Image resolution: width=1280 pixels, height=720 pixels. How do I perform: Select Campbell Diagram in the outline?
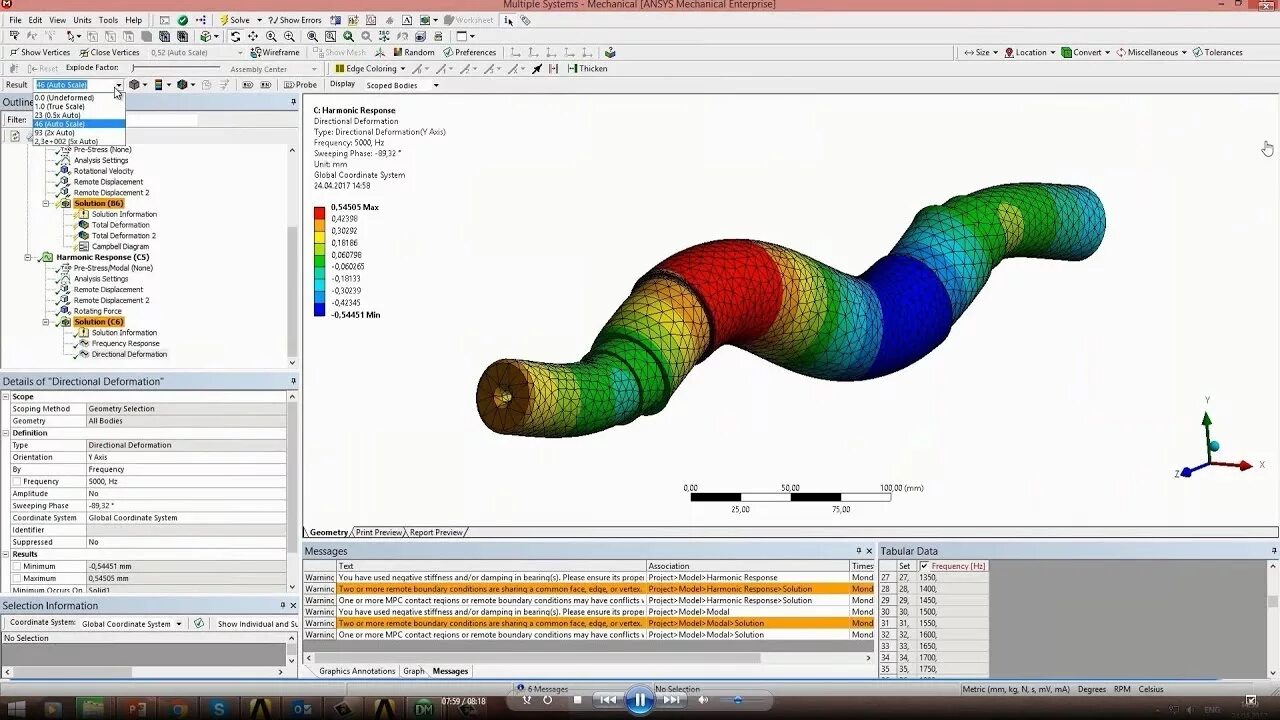(x=120, y=246)
